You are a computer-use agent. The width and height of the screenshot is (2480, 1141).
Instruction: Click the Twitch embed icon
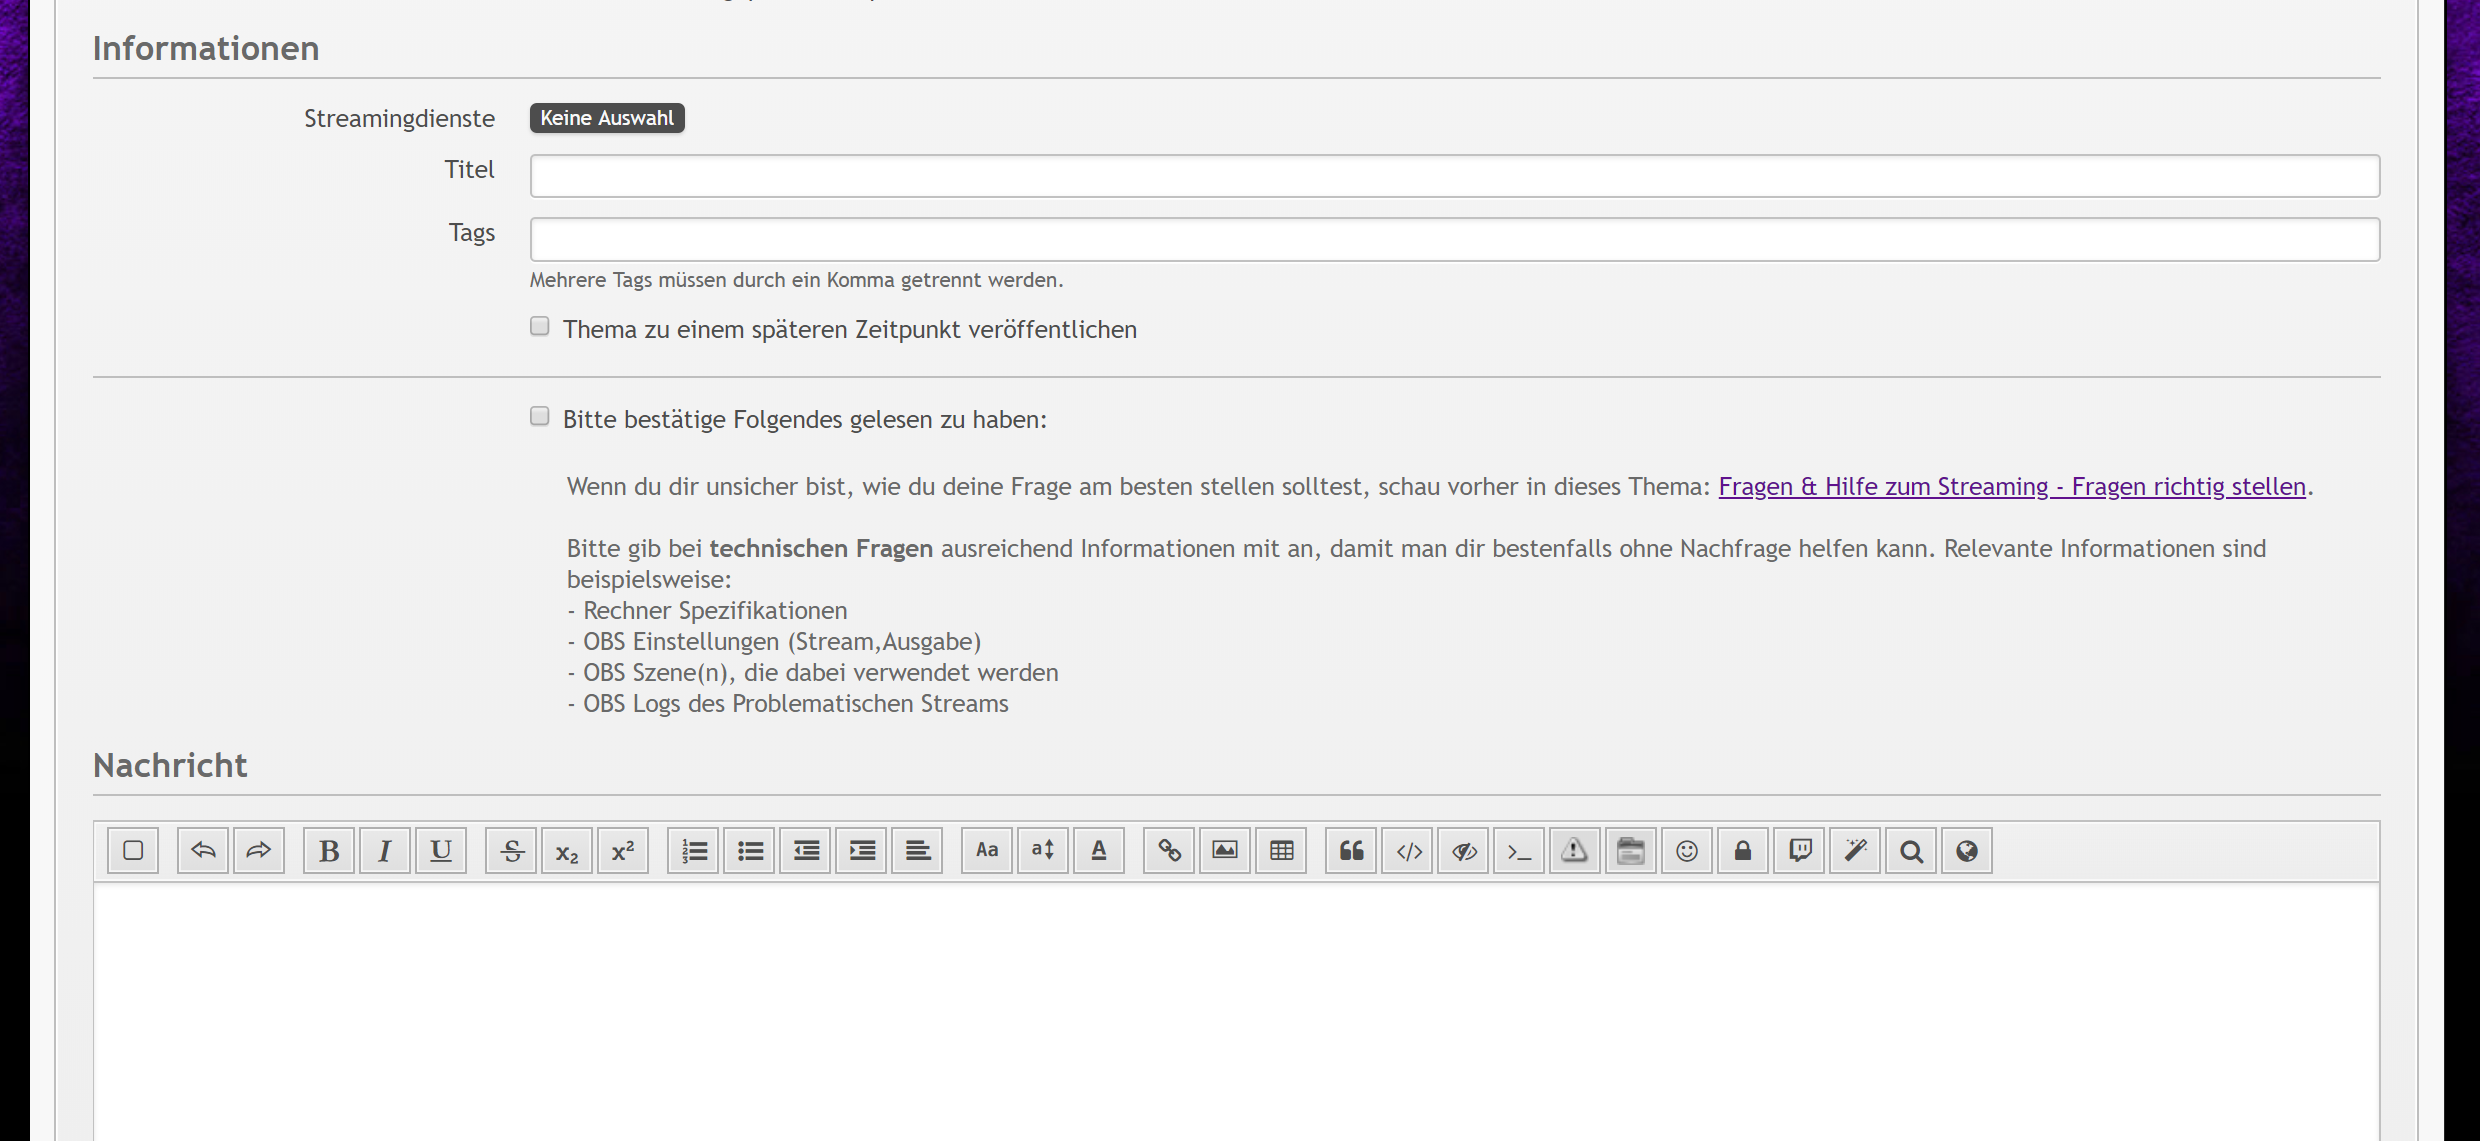[1799, 851]
